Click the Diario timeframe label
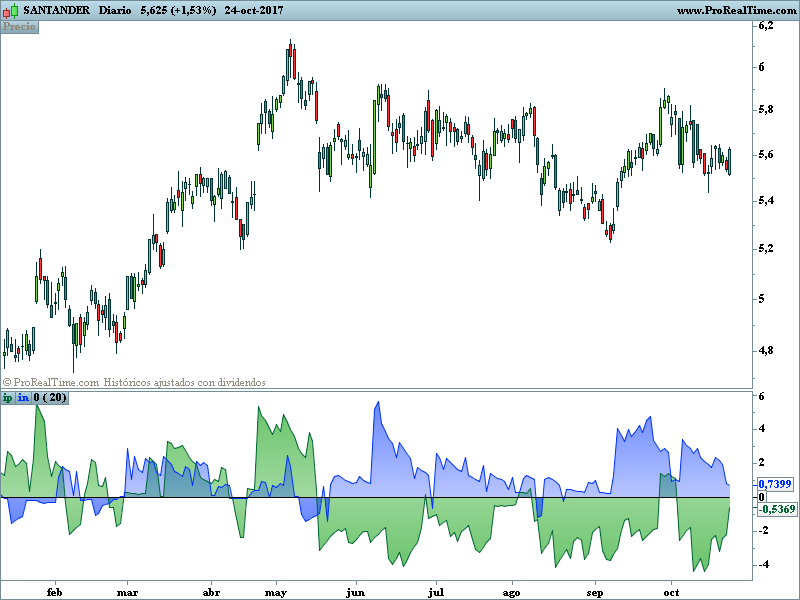The height and width of the screenshot is (600, 800). pos(115,10)
